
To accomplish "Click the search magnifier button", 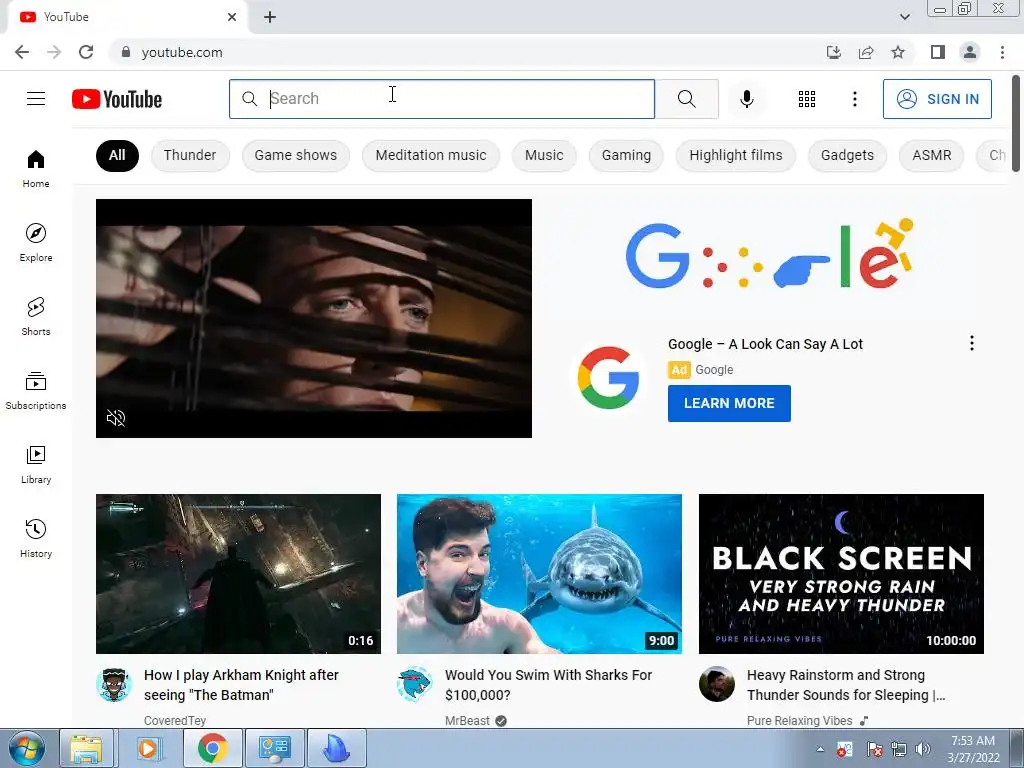I will coord(686,99).
